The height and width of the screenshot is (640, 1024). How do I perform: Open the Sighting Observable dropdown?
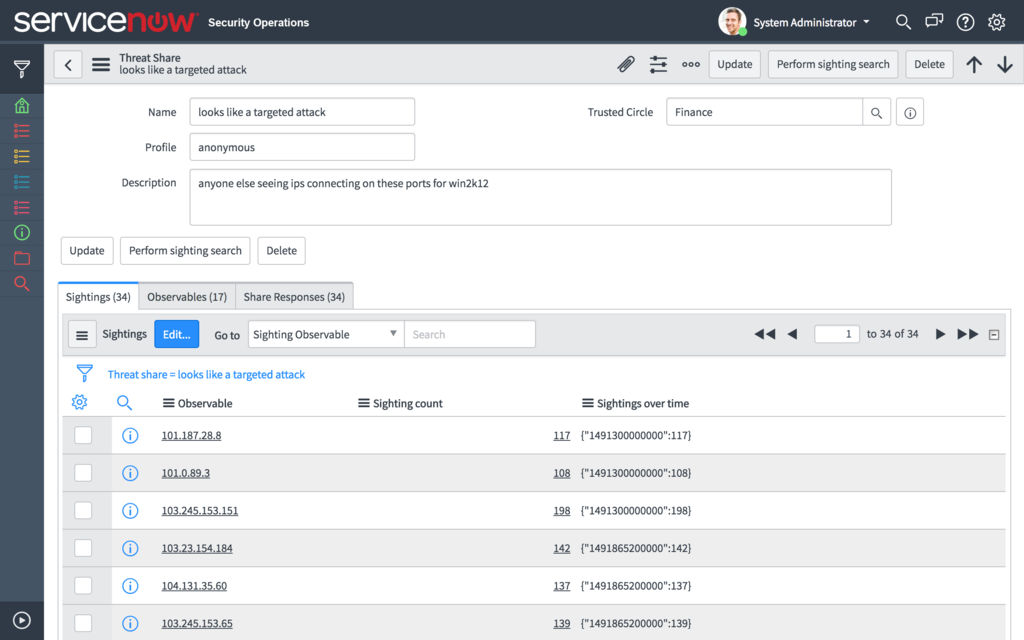325,335
